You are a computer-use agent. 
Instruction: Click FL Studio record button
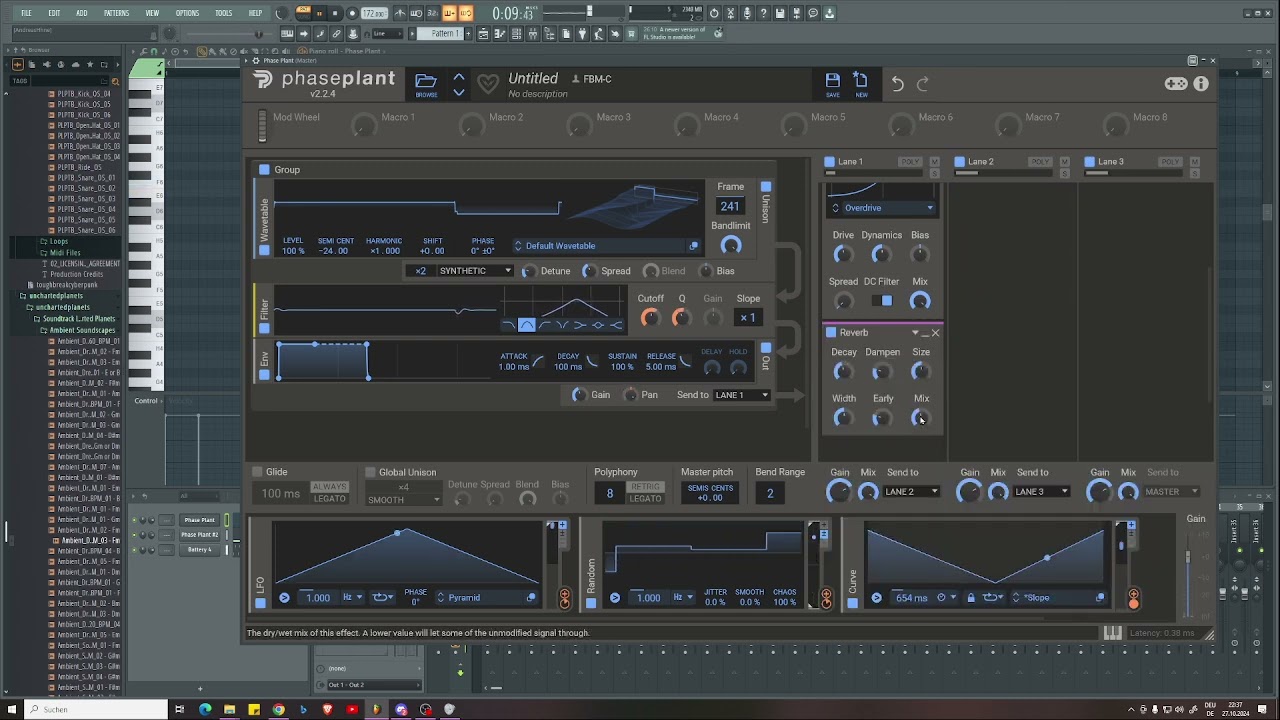pyautogui.click(x=350, y=13)
